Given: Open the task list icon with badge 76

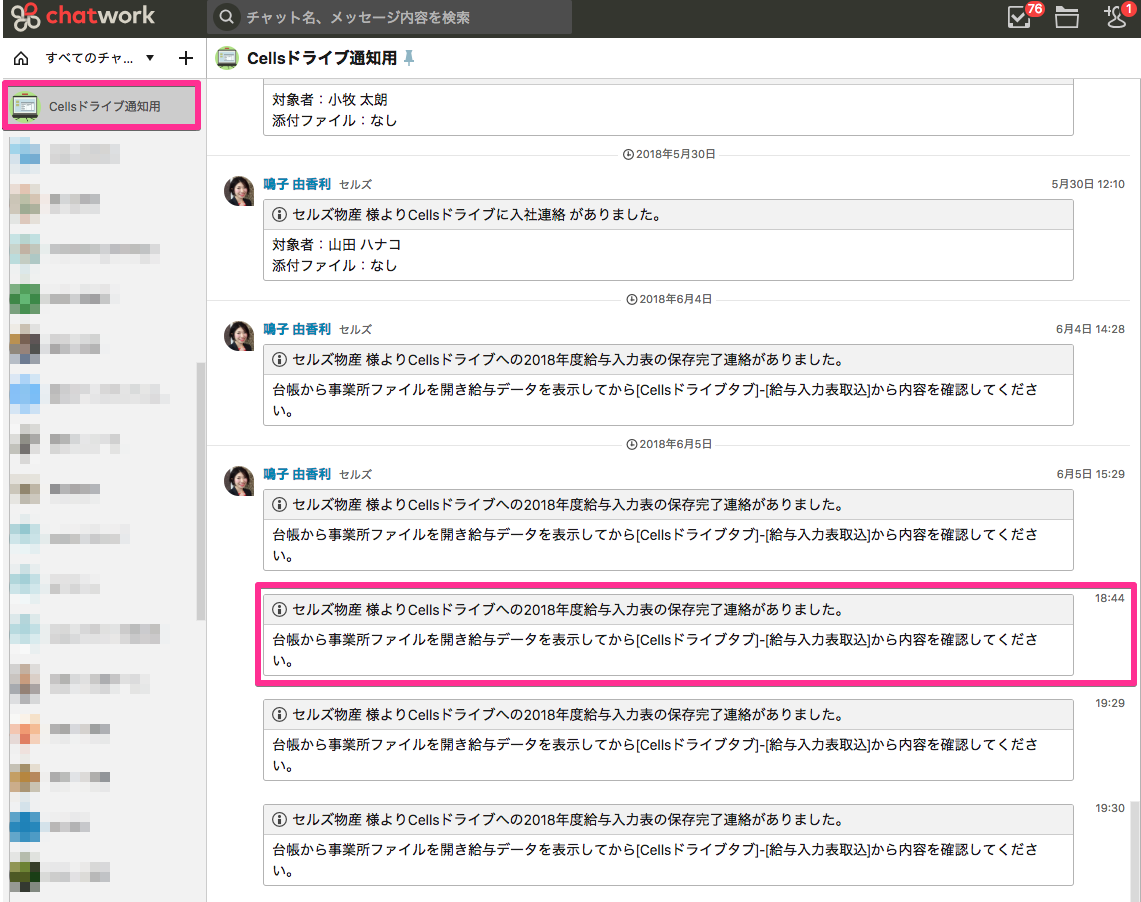Looking at the screenshot, I should (x=1019, y=16).
